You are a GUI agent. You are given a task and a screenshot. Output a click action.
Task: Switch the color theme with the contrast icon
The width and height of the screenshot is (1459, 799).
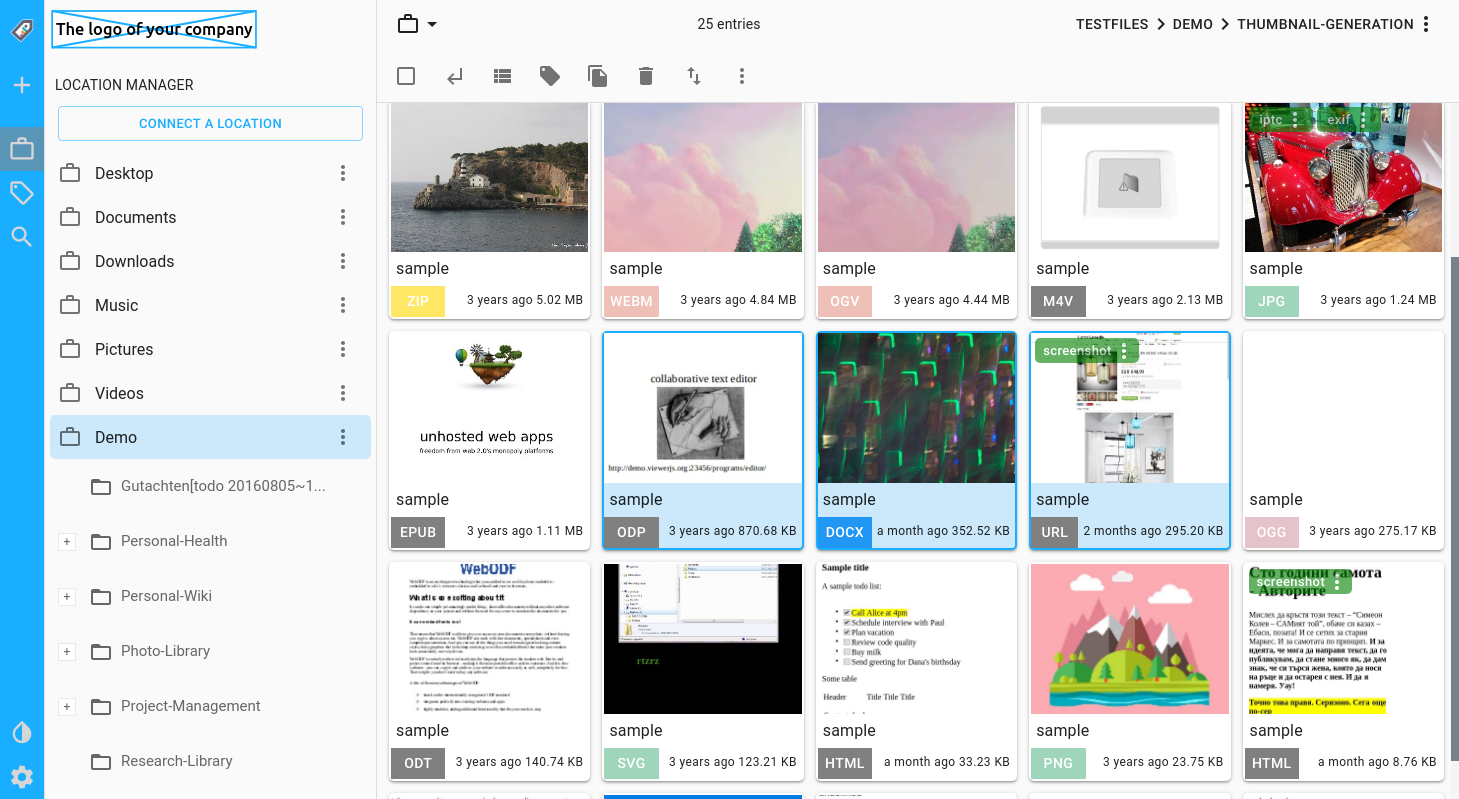22,732
